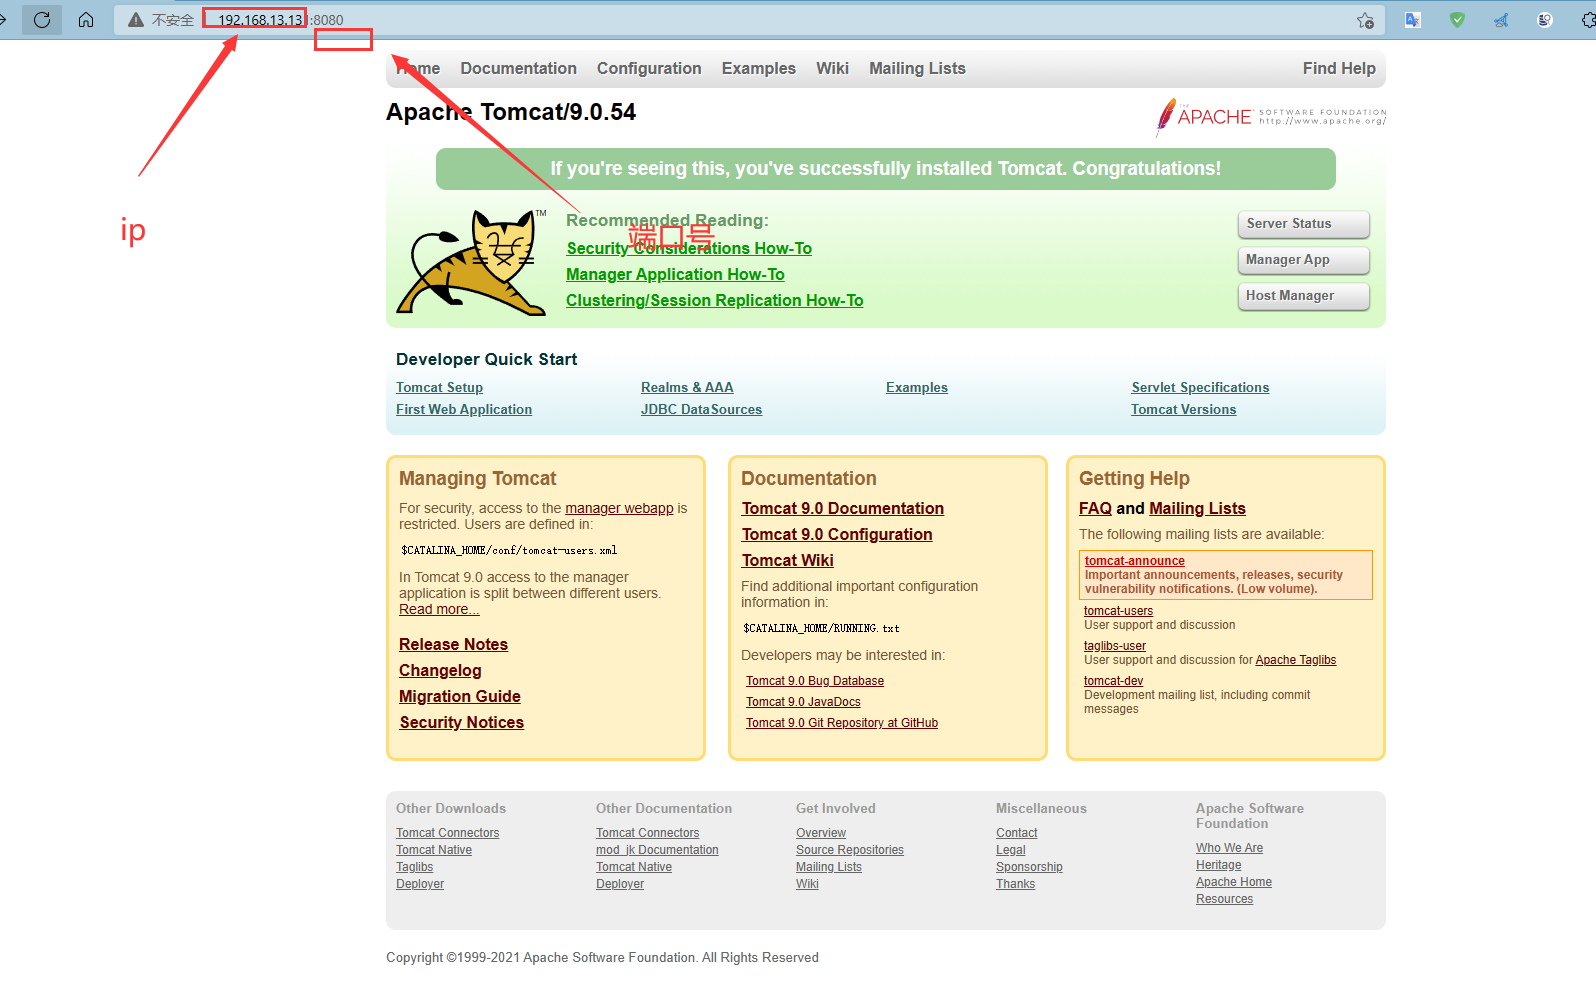Viewport: 1596px width, 984px height.
Task: Open the Google Translate extension icon
Action: [x=1413, y=20]
